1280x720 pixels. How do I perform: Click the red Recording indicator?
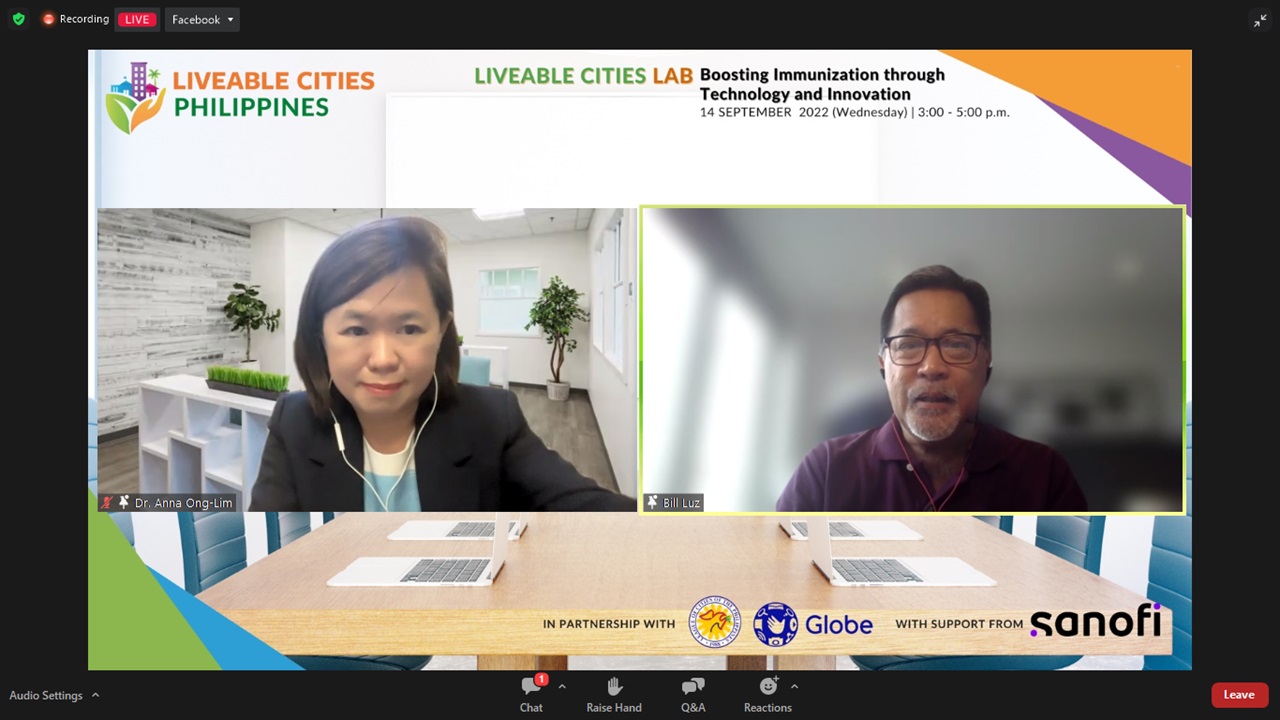click(75, 19)
